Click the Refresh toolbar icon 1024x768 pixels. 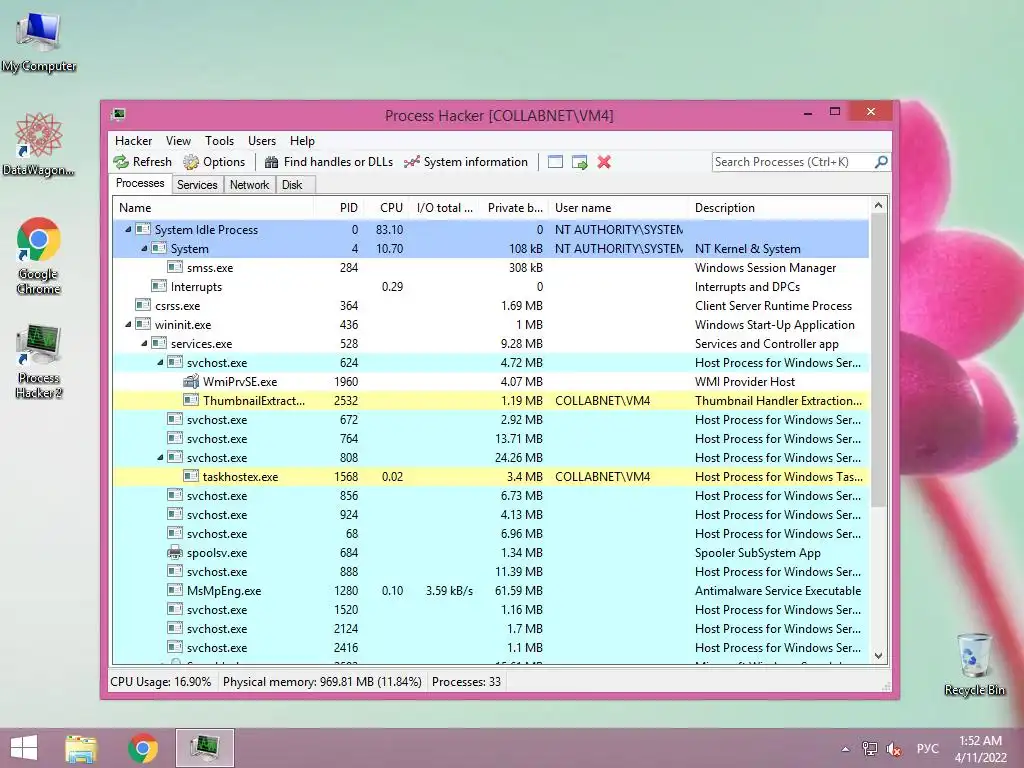click(121, 162)
